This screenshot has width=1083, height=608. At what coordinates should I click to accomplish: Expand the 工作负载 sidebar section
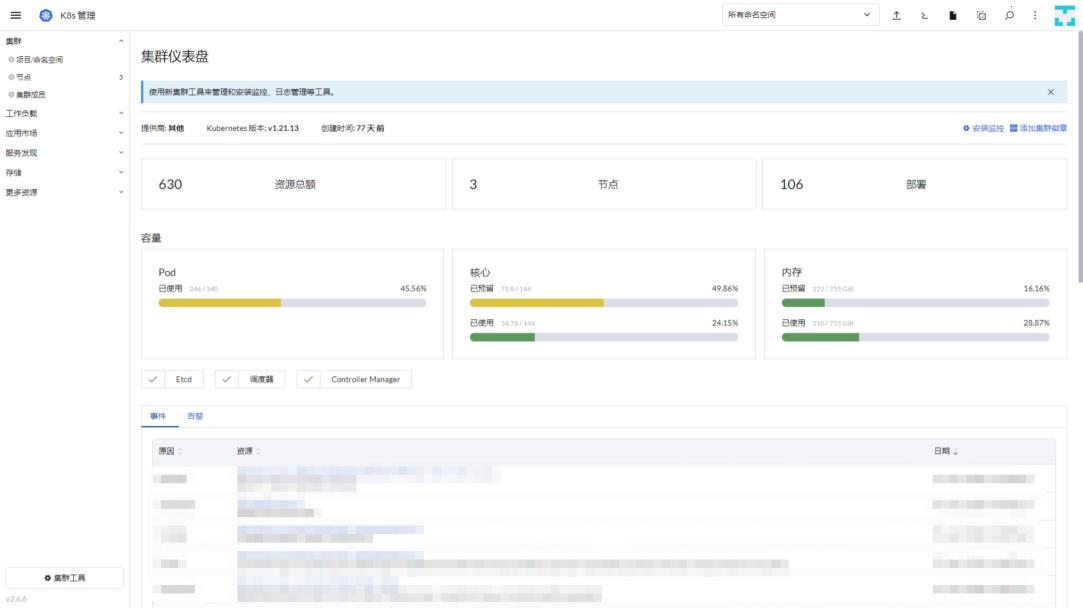coord(64,113)
